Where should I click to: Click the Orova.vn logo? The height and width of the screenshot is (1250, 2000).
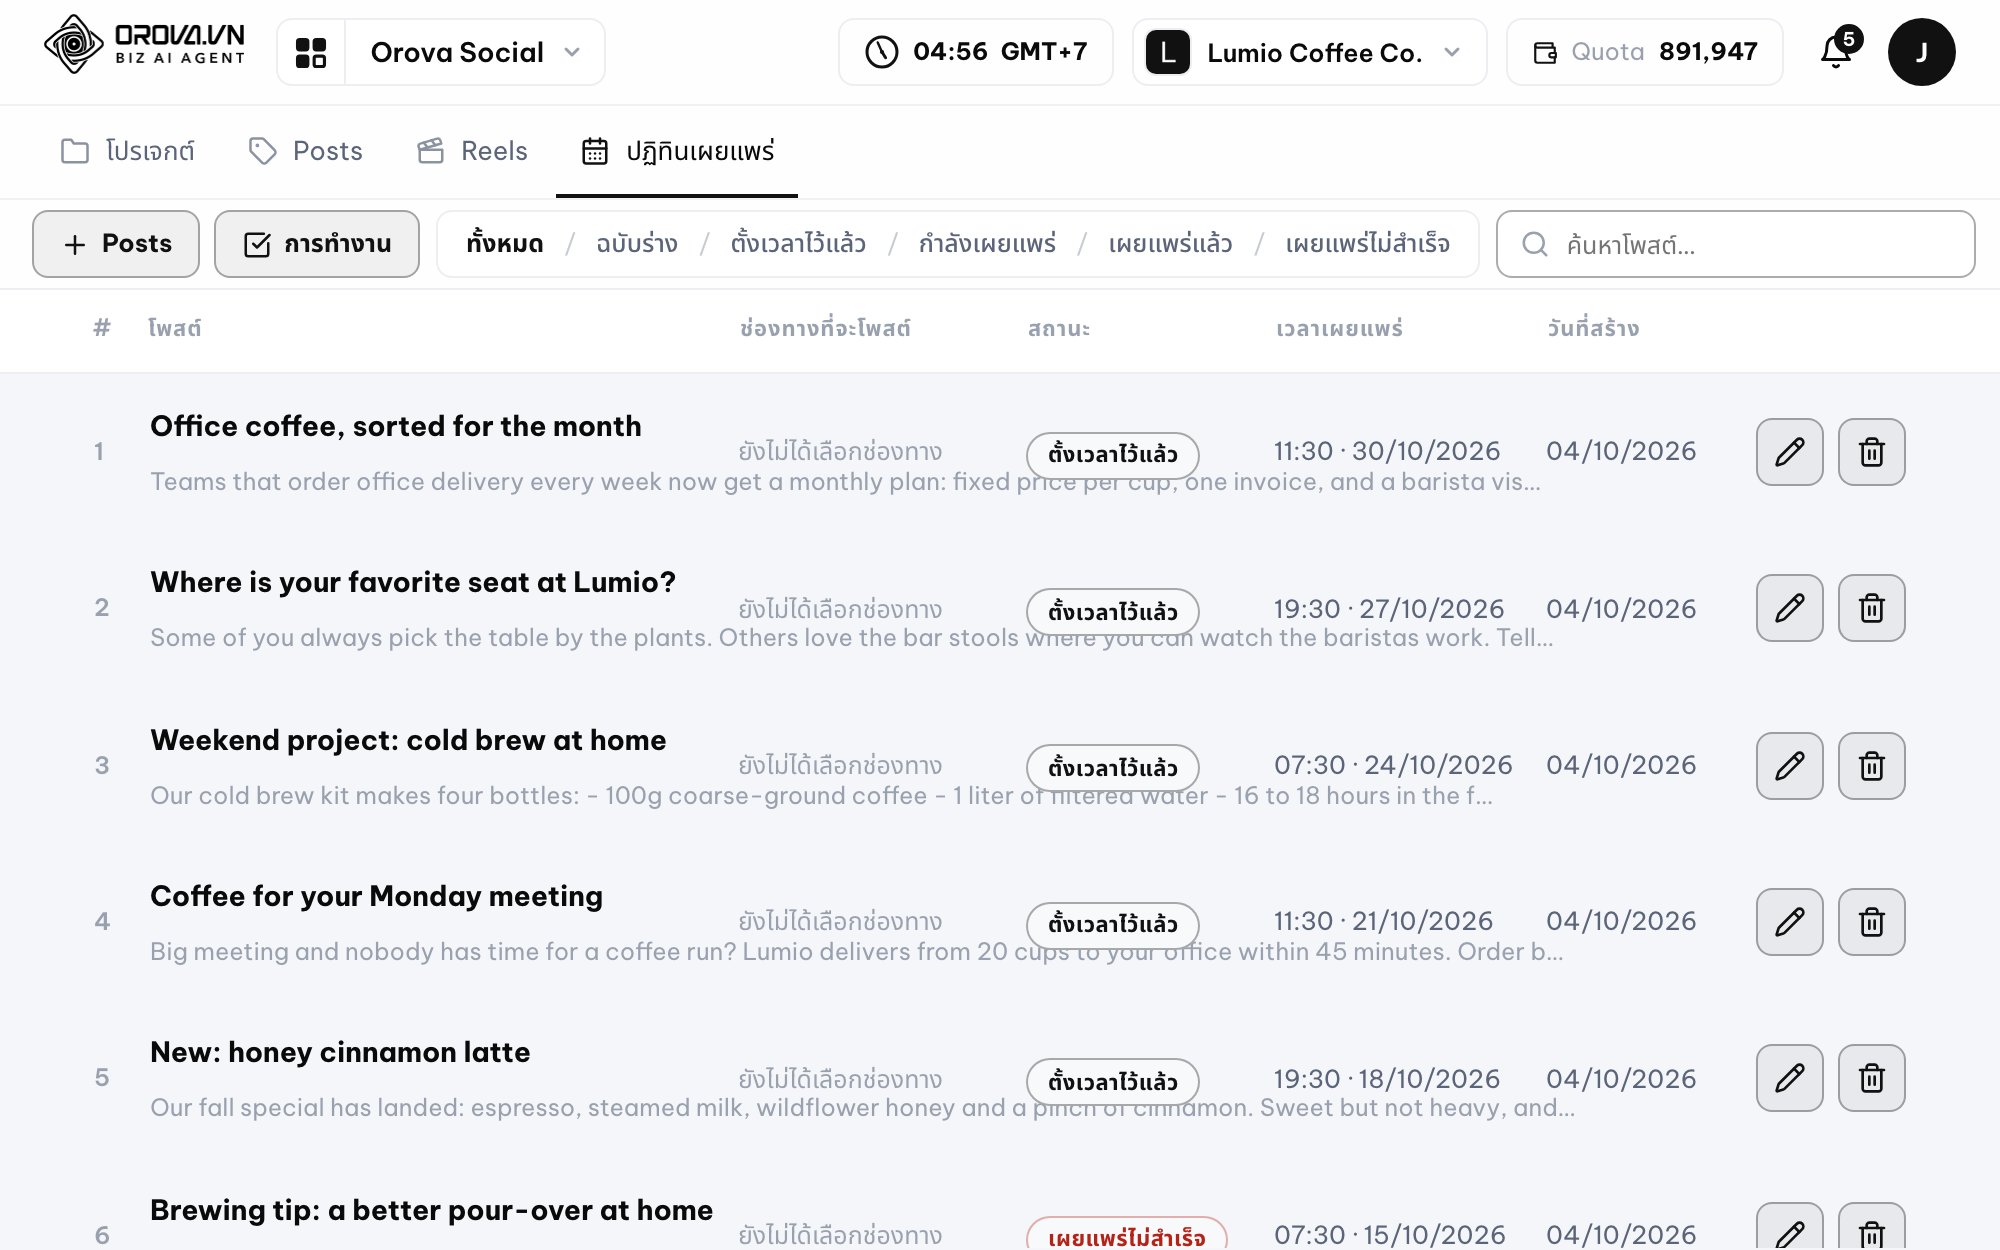[x=145, y=44]
